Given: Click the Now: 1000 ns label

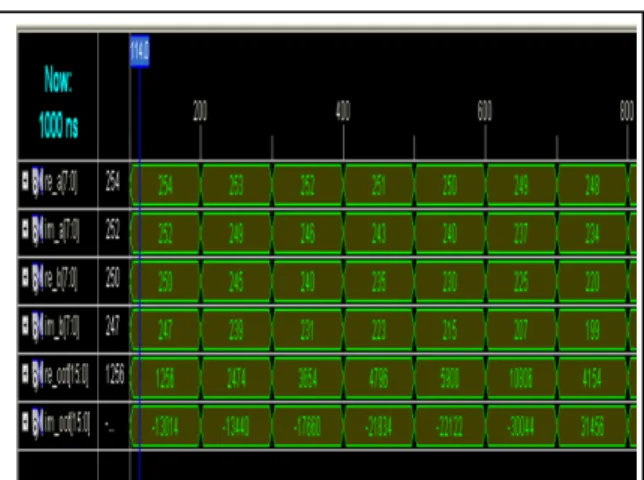Looking at the screenshot, I should (x=58, y=103).
